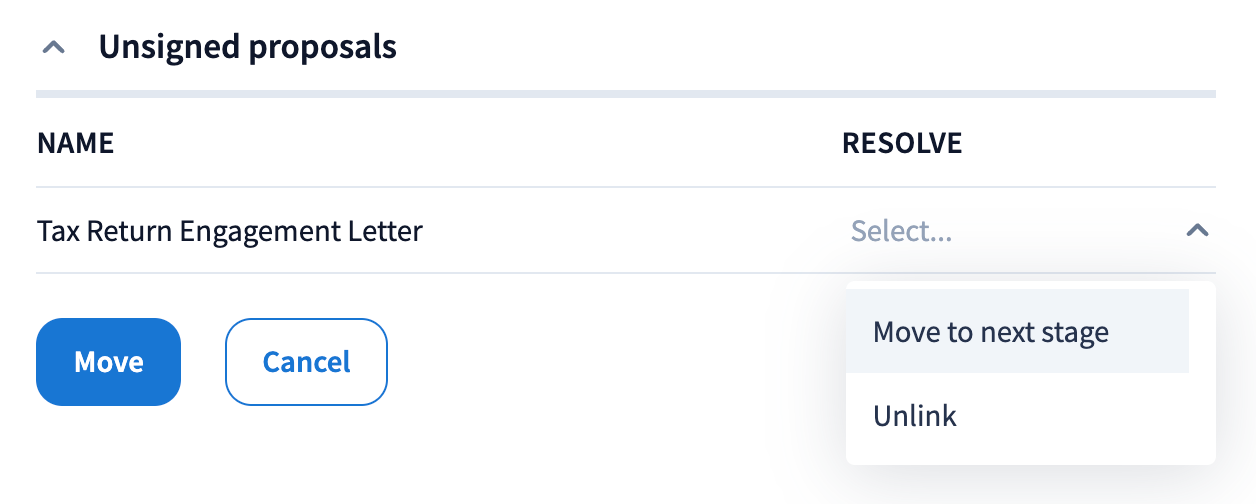Select the Tax Return Engagement Letter row
Image resolution: width=1256 pixels, height=504 pixels.
pyautogui.click(x=230, y=232)
